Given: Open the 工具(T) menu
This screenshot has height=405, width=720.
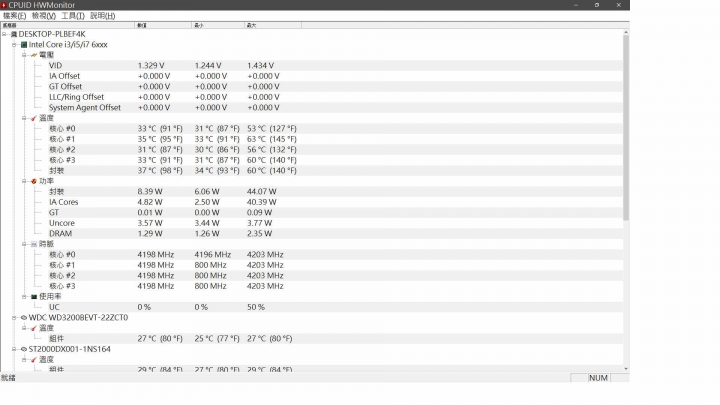Looking at the screenshot, I should click(x=73, y=16).
